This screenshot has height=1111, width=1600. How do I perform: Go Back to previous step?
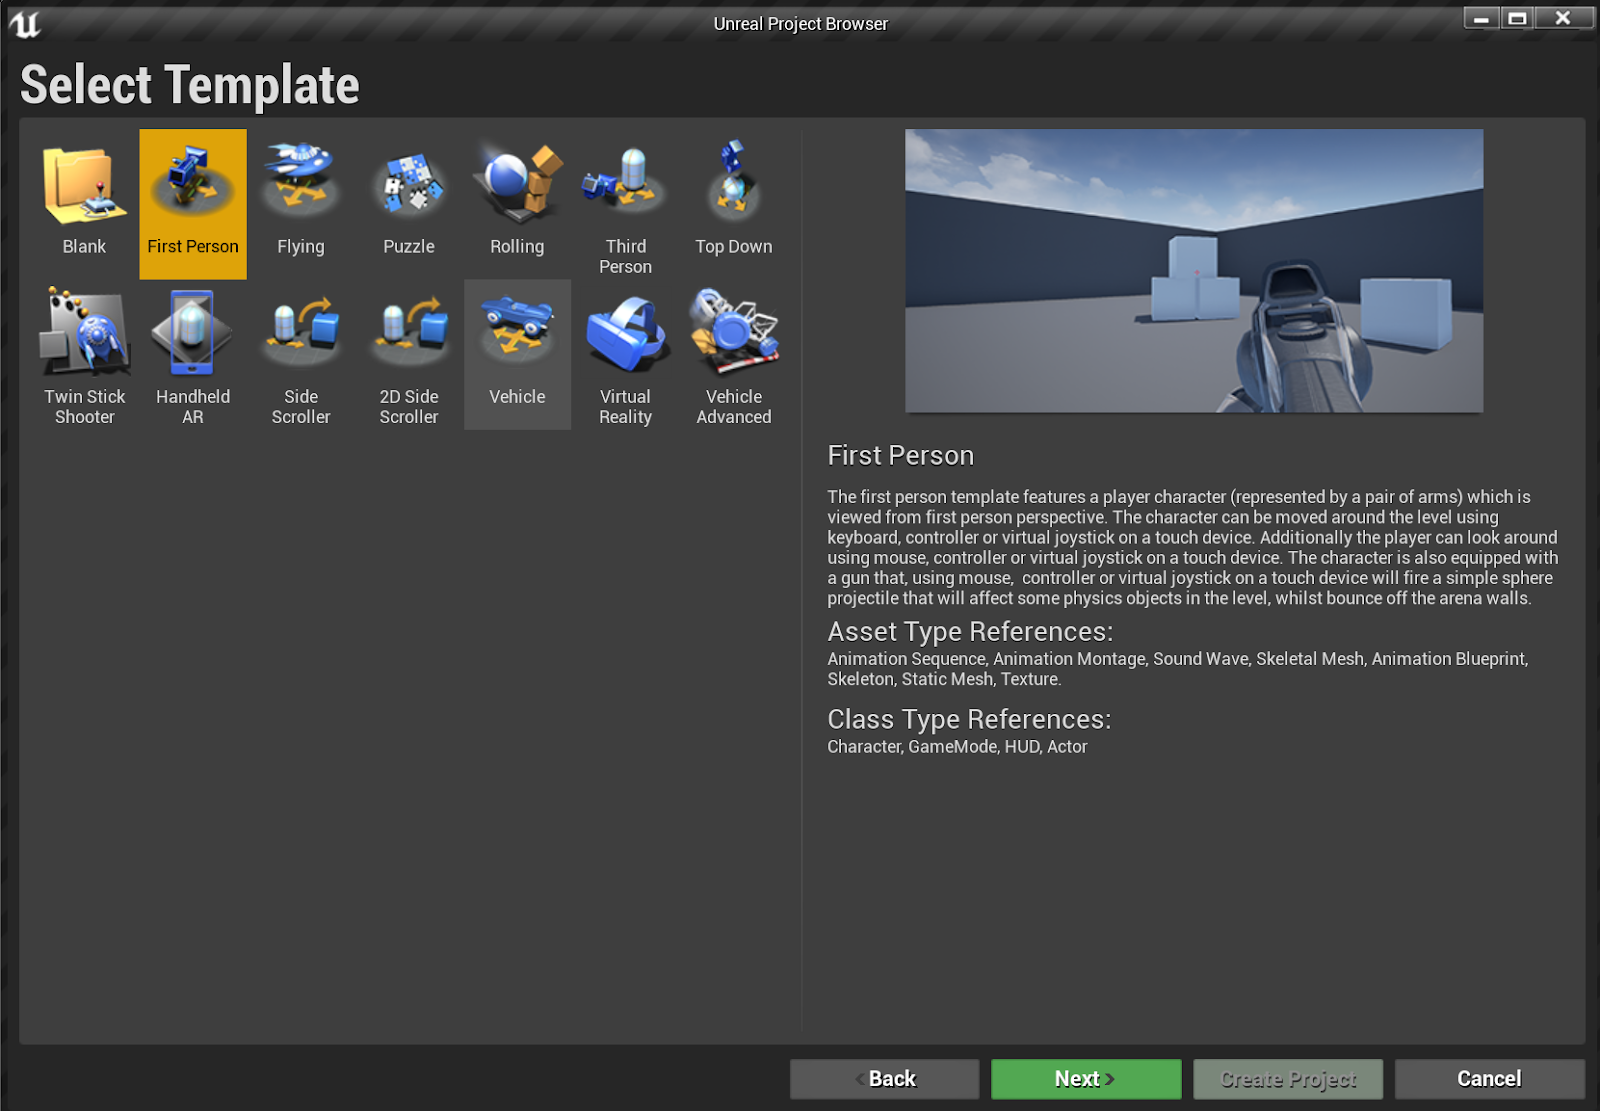tap(884, 1079)
